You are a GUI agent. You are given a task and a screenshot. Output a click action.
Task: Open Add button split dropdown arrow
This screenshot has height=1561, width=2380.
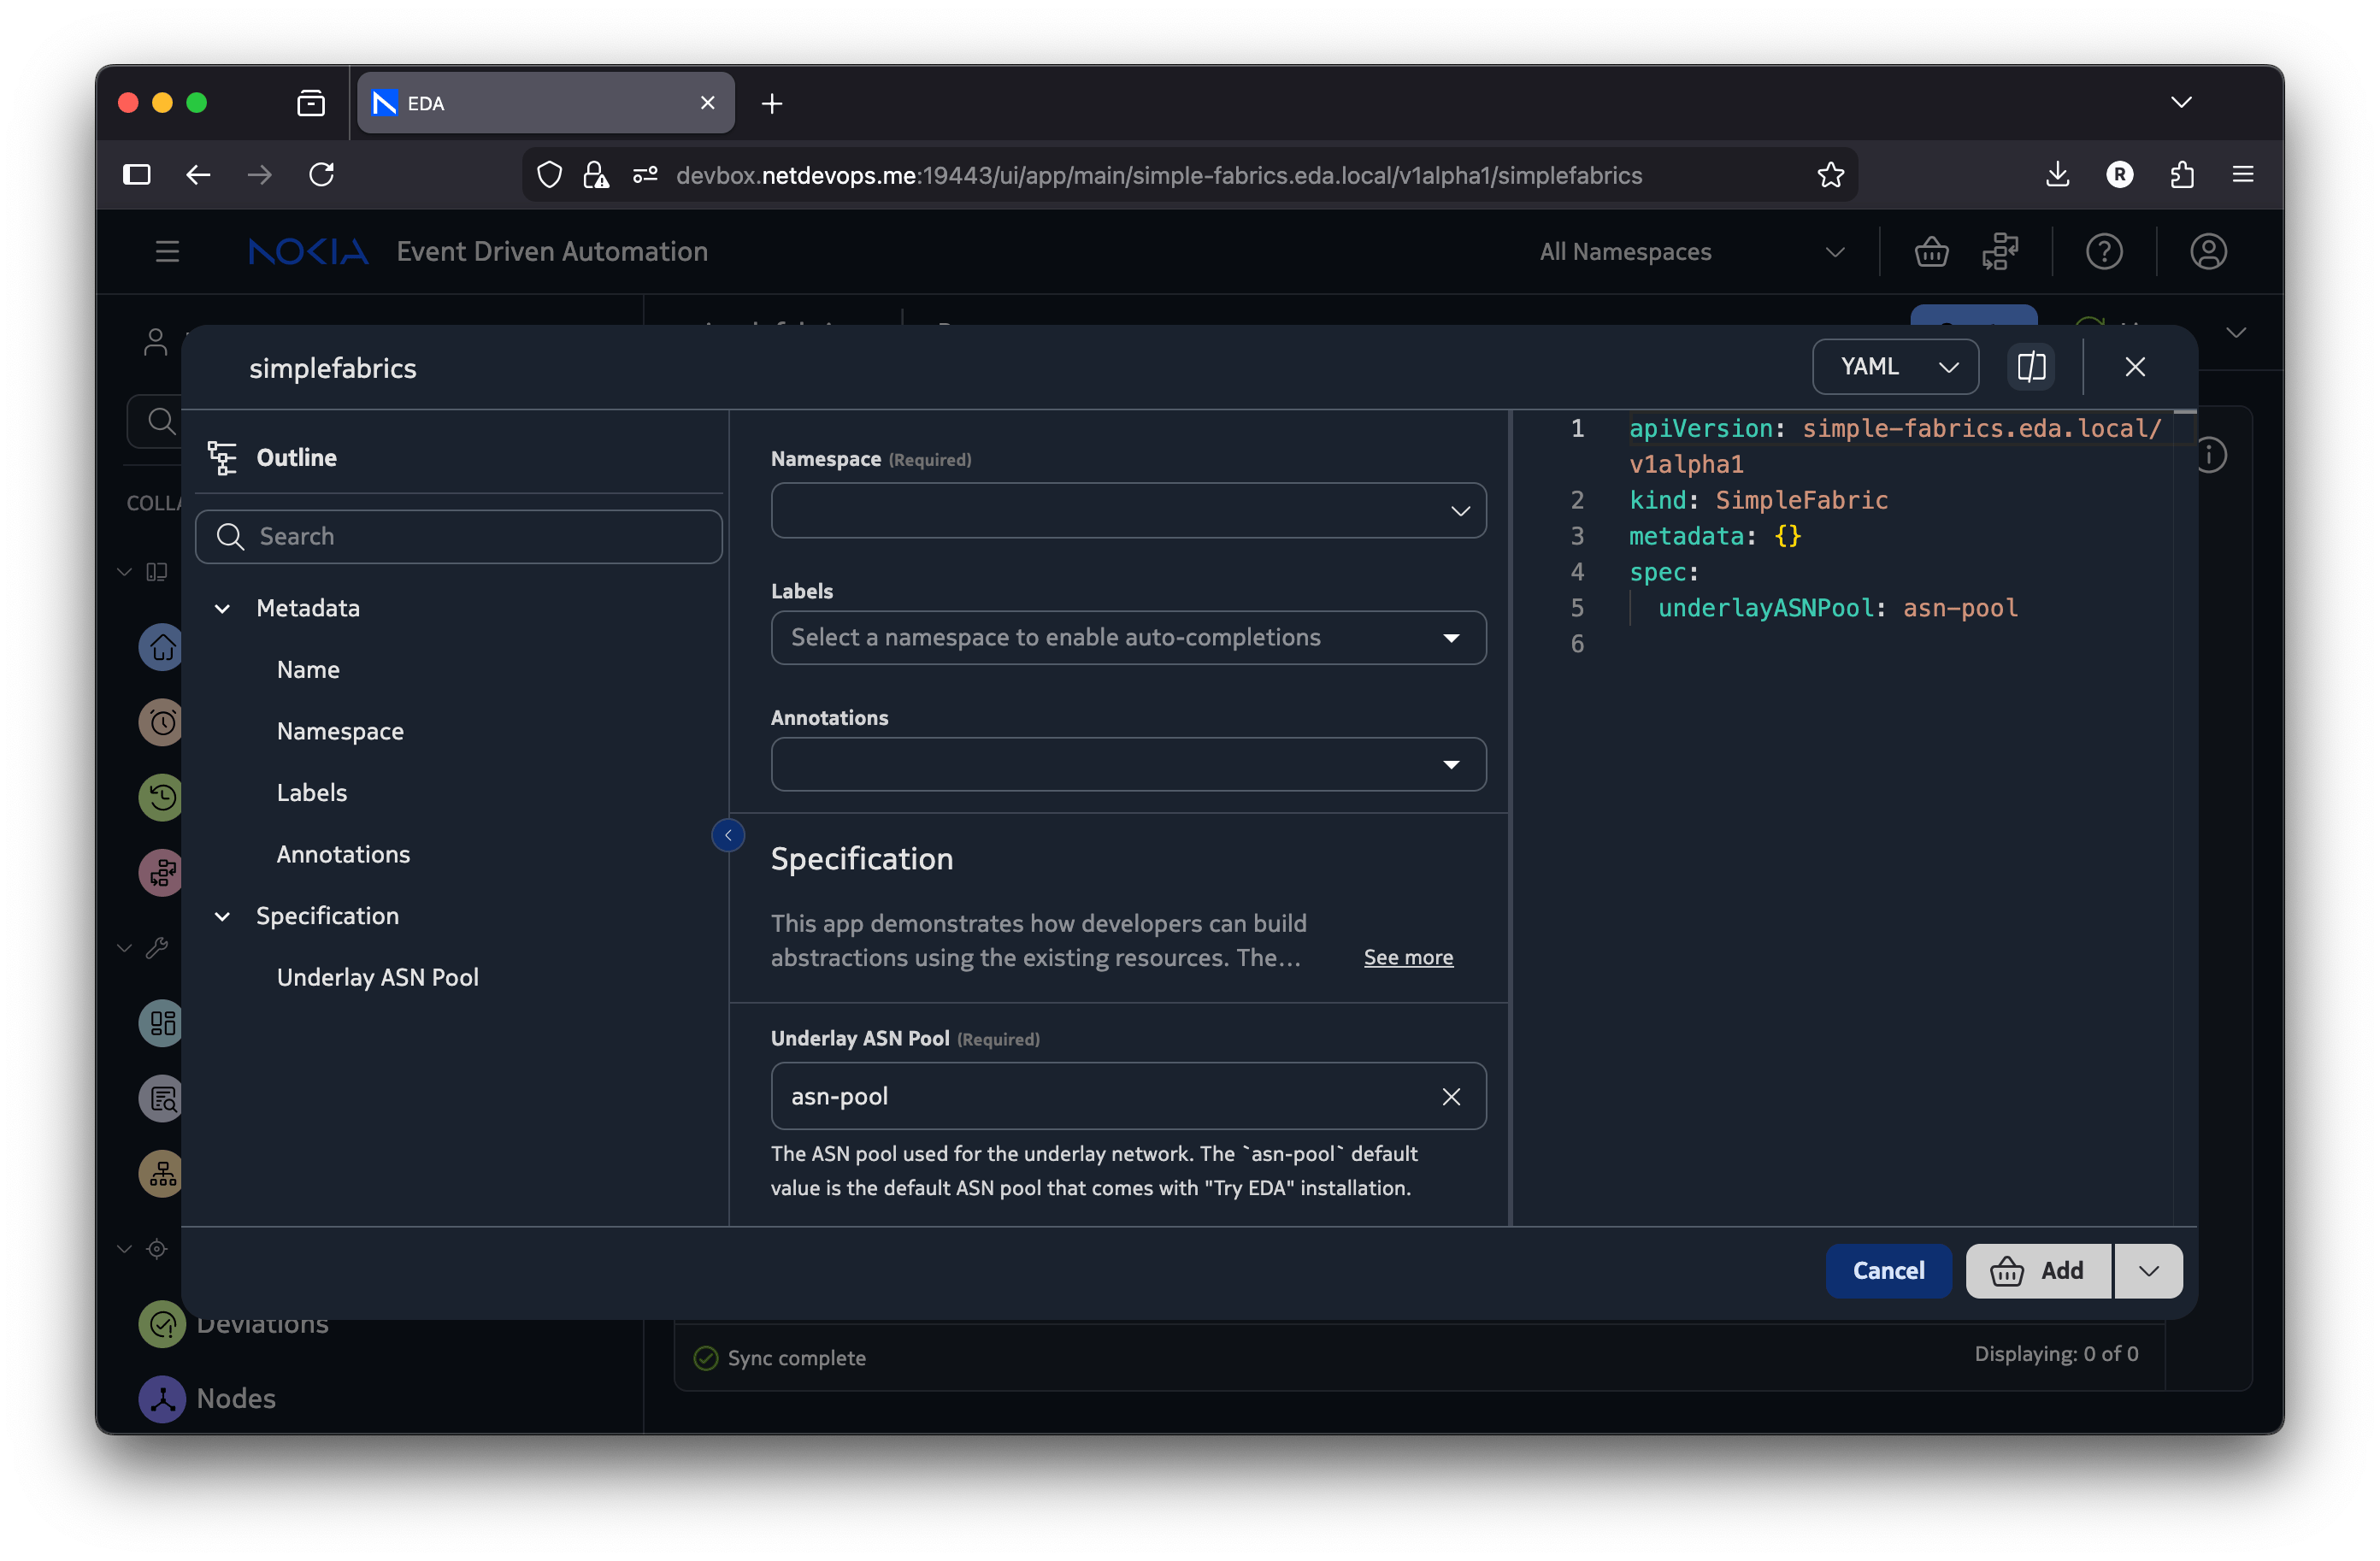pos(2148,1271)
